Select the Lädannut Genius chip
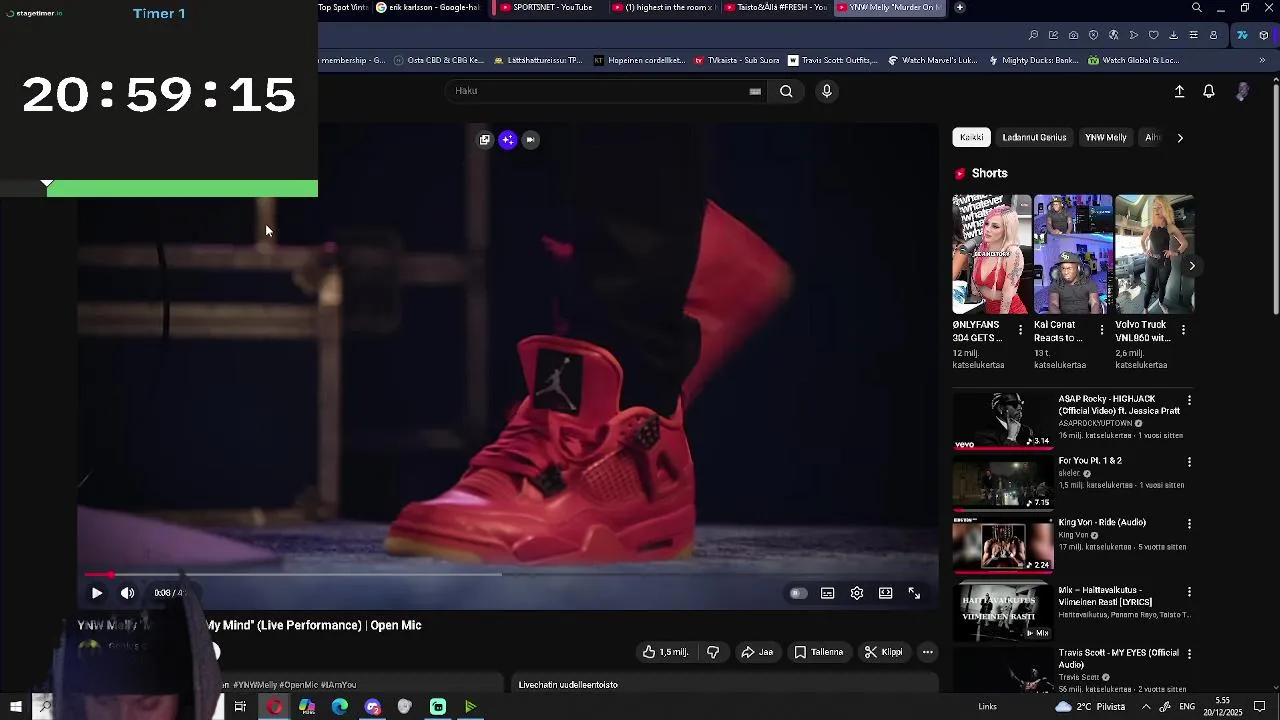 1034,137
